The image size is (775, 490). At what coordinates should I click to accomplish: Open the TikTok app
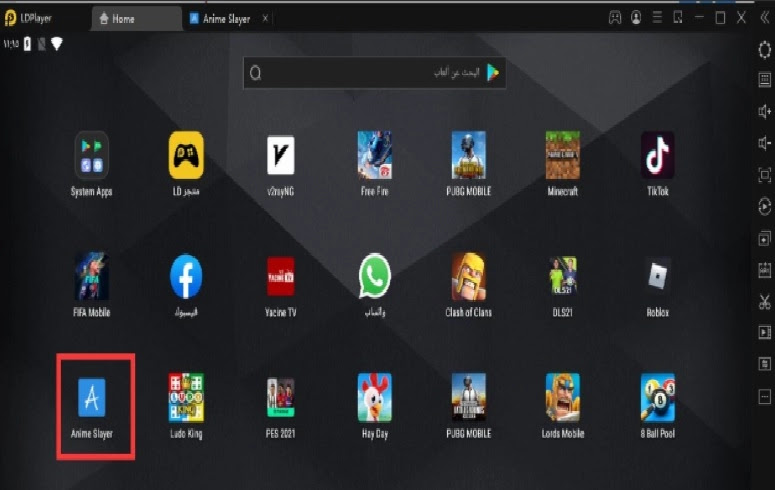[x=657, y=155]
